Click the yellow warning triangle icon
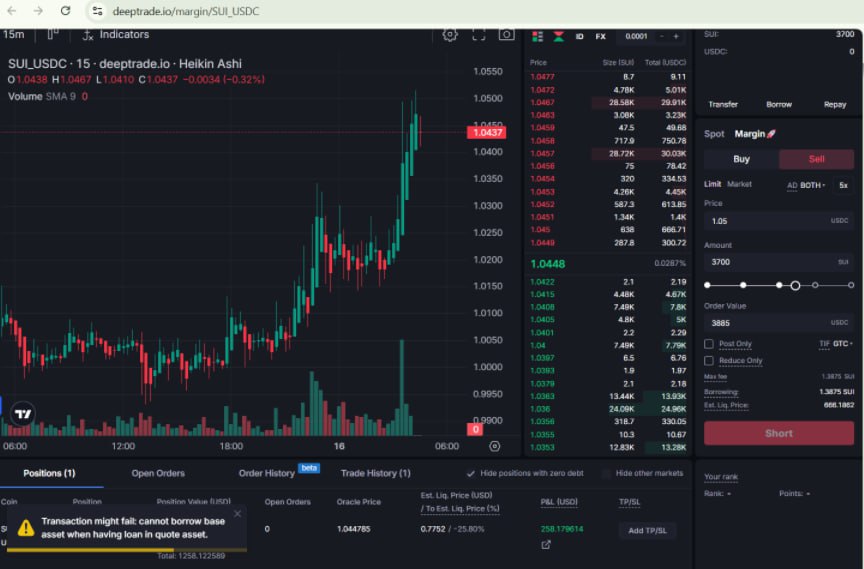The width and height of the screenshot is (864, 569). pos(25,528)
